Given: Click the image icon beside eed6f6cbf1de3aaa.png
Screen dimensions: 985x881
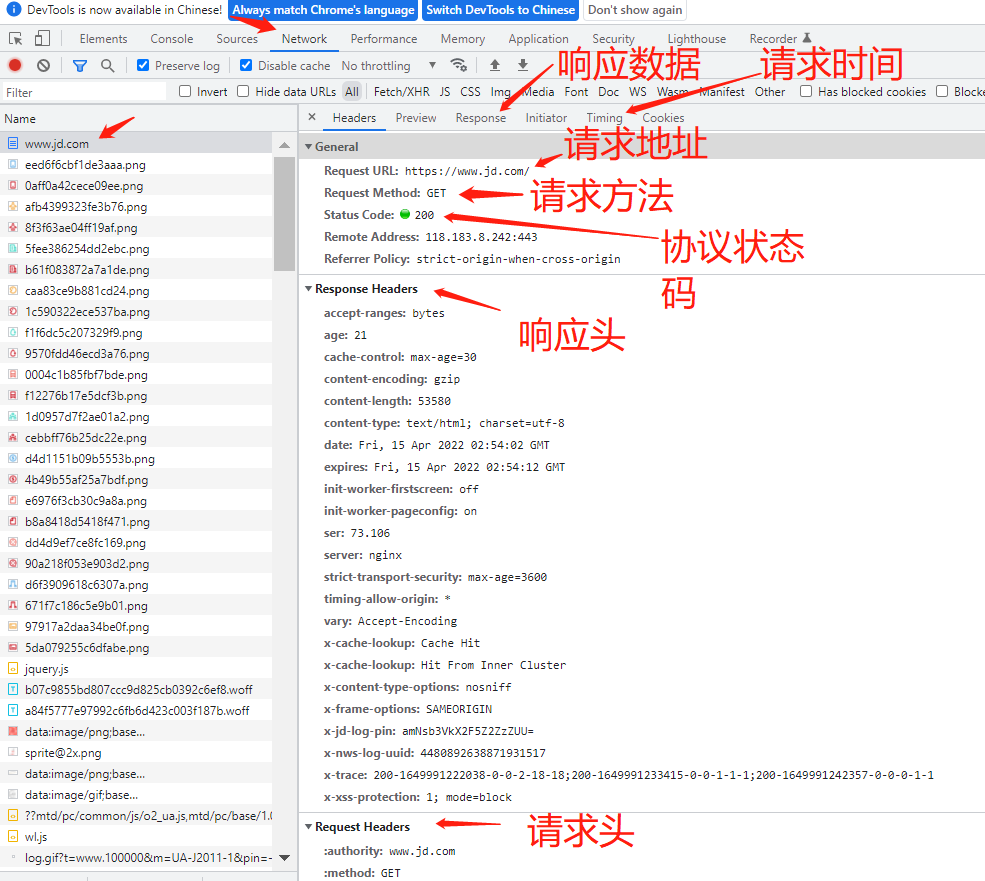Looking at the screenshot, I should [x=13, y=165].
